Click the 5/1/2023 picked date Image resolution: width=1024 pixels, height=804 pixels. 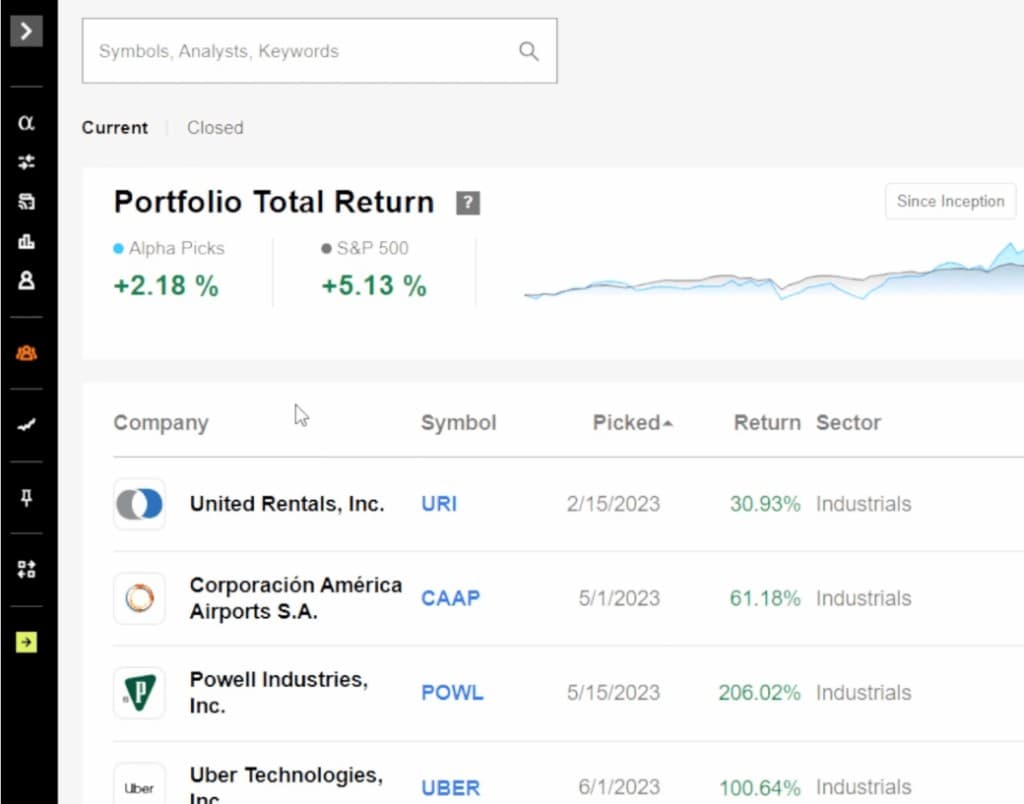click(x=619, y=598)
